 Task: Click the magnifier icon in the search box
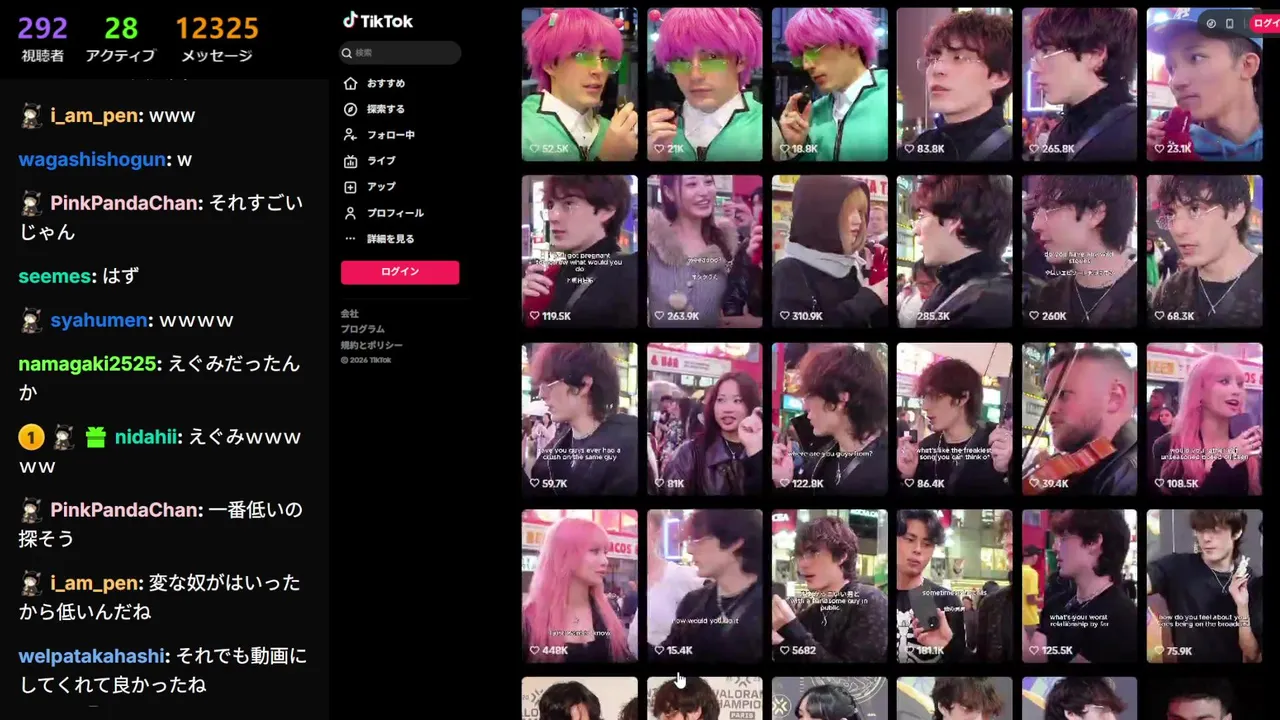click(x=347, y=53)
